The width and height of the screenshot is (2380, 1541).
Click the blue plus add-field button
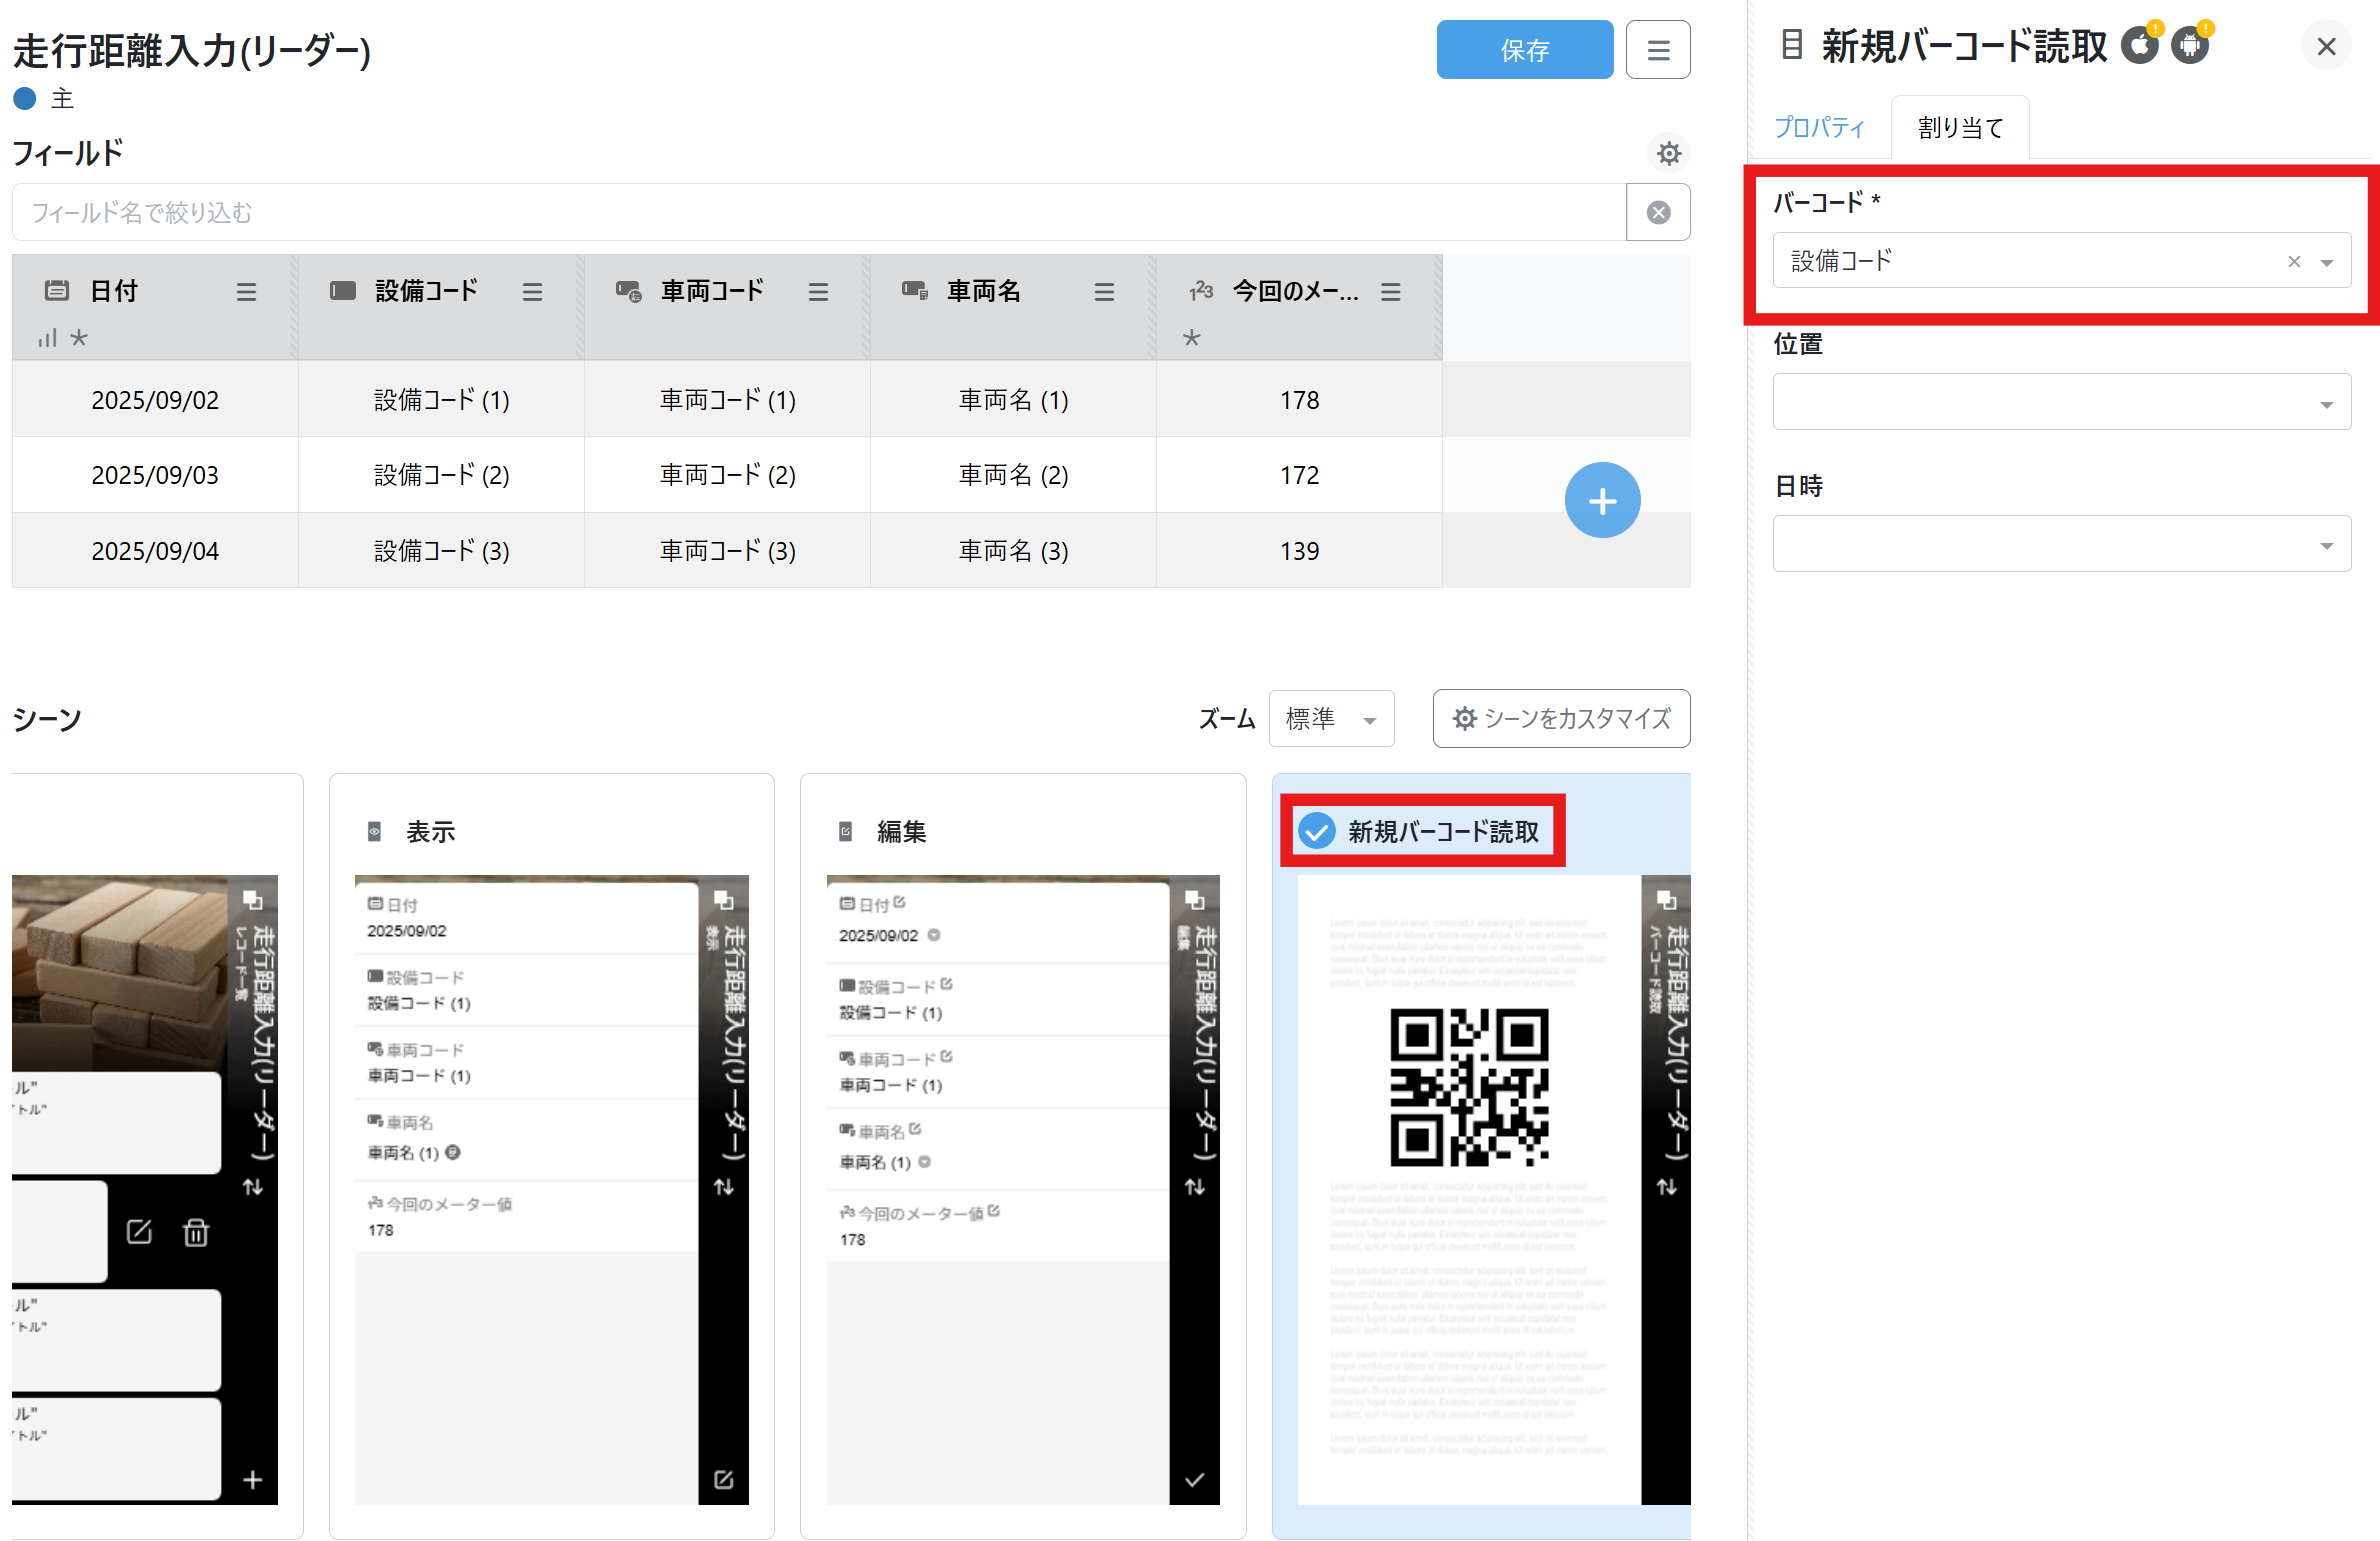[x=1601, y=500]
